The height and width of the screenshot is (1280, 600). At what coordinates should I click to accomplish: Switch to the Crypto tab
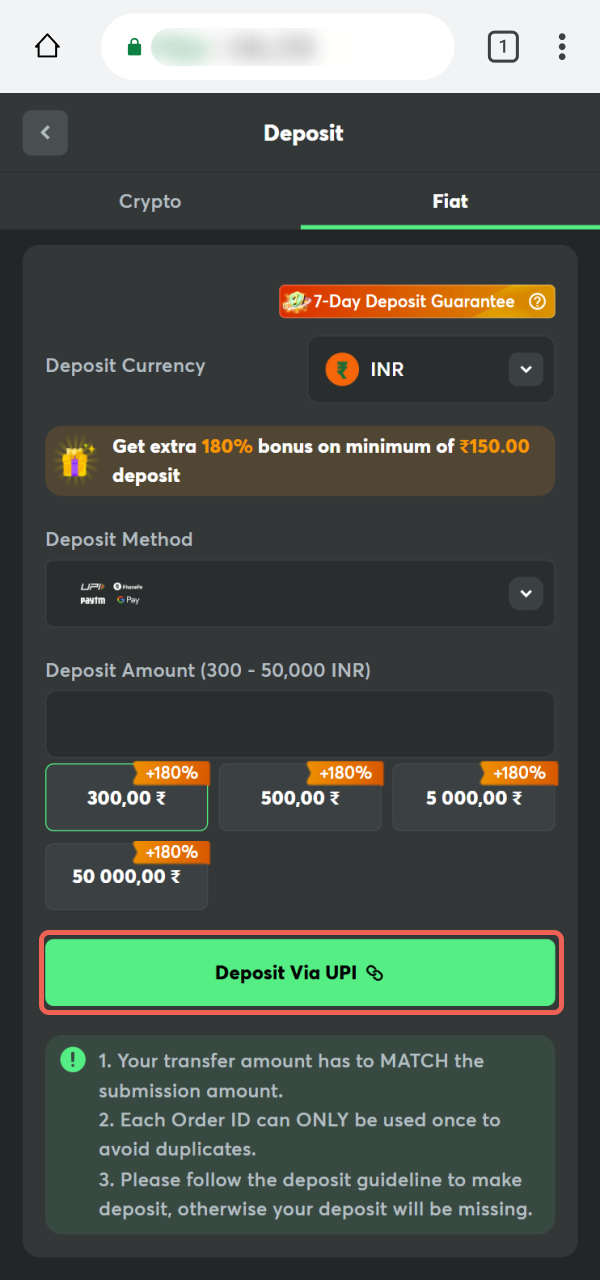(x=149, y=201)
